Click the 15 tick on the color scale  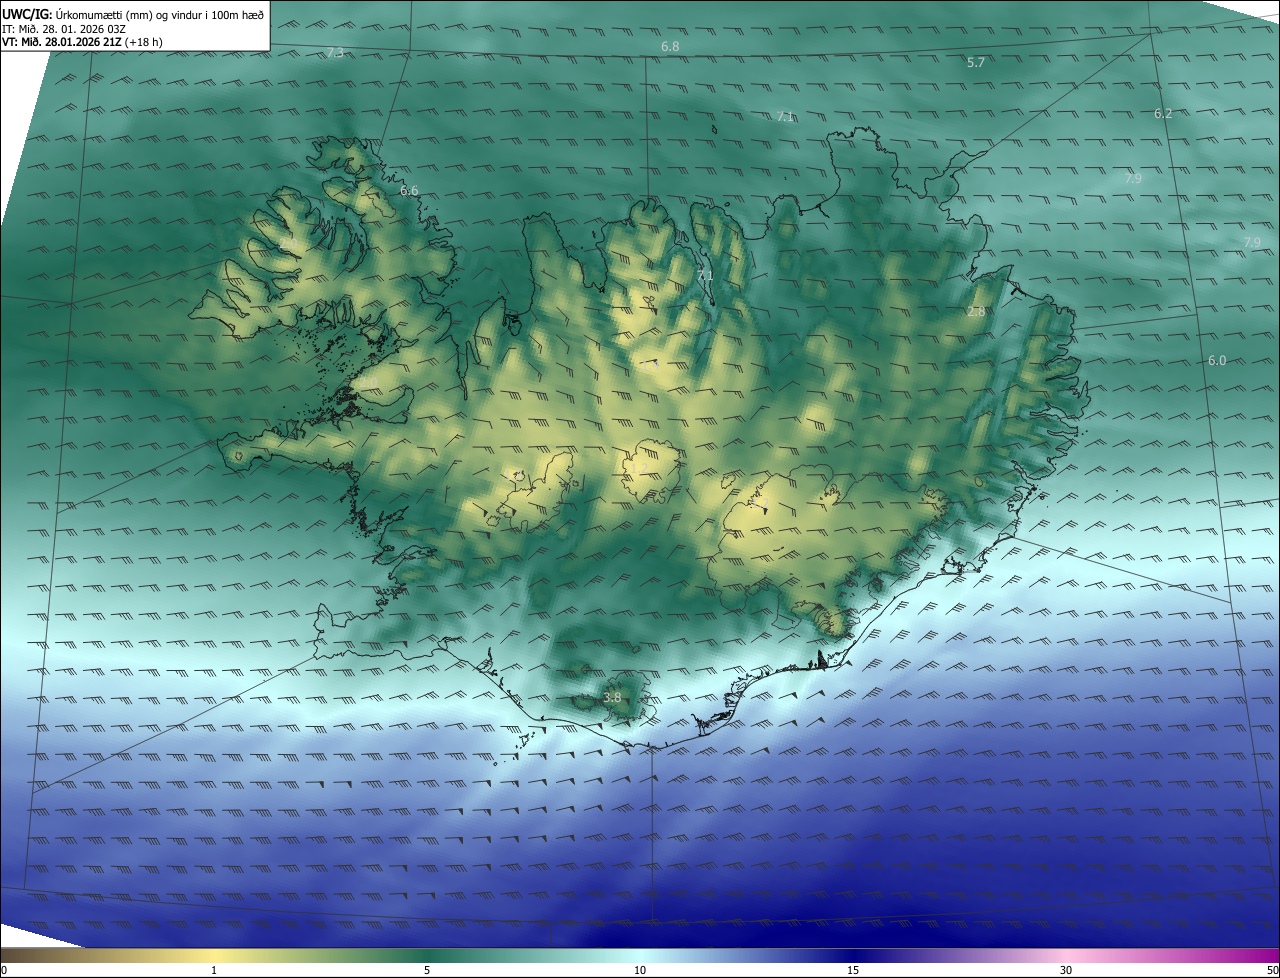coord(853,970)
